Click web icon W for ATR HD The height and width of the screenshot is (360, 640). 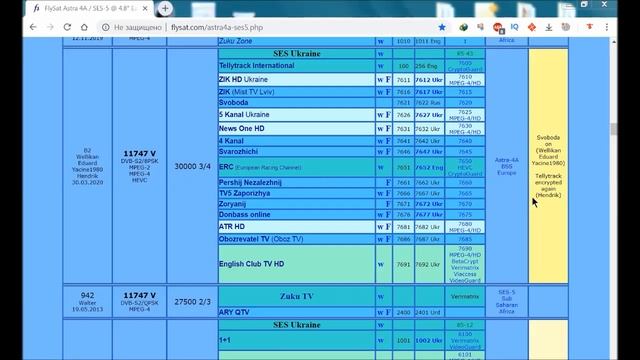coord(380,227)
